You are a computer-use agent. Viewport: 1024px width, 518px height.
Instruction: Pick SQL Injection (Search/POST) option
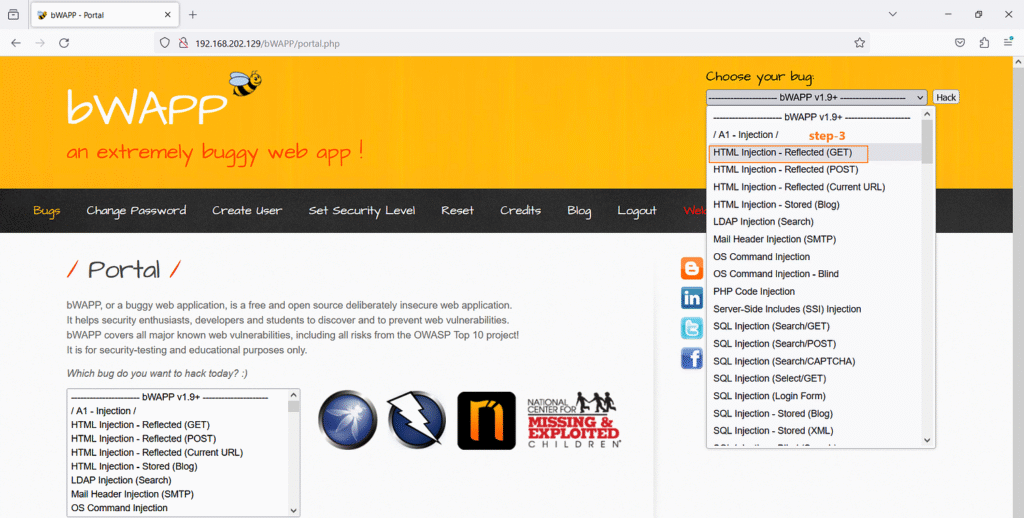point(814,344)
